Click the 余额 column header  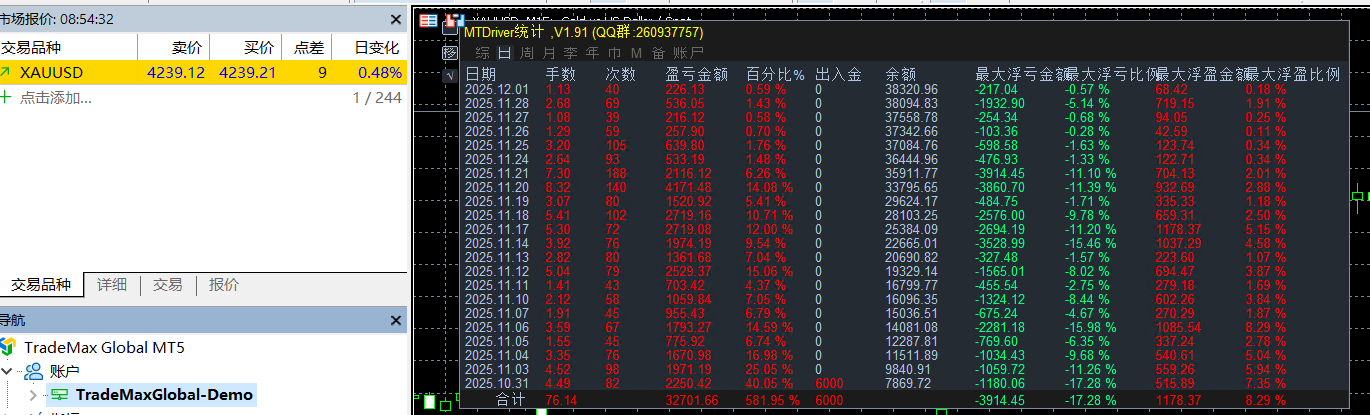[900, 74]
